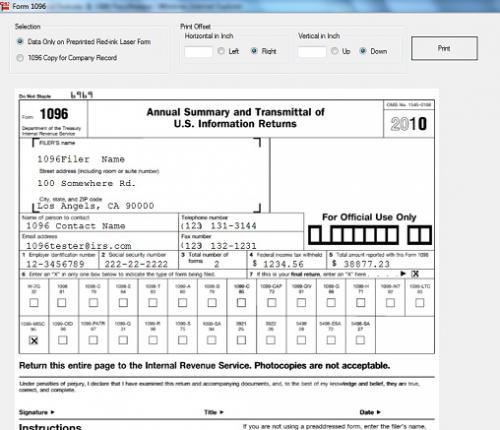Toggle the 1099-MISC form type checkbox
The width and height of the screenshot is (500, 430).
[x=34, y=340]
